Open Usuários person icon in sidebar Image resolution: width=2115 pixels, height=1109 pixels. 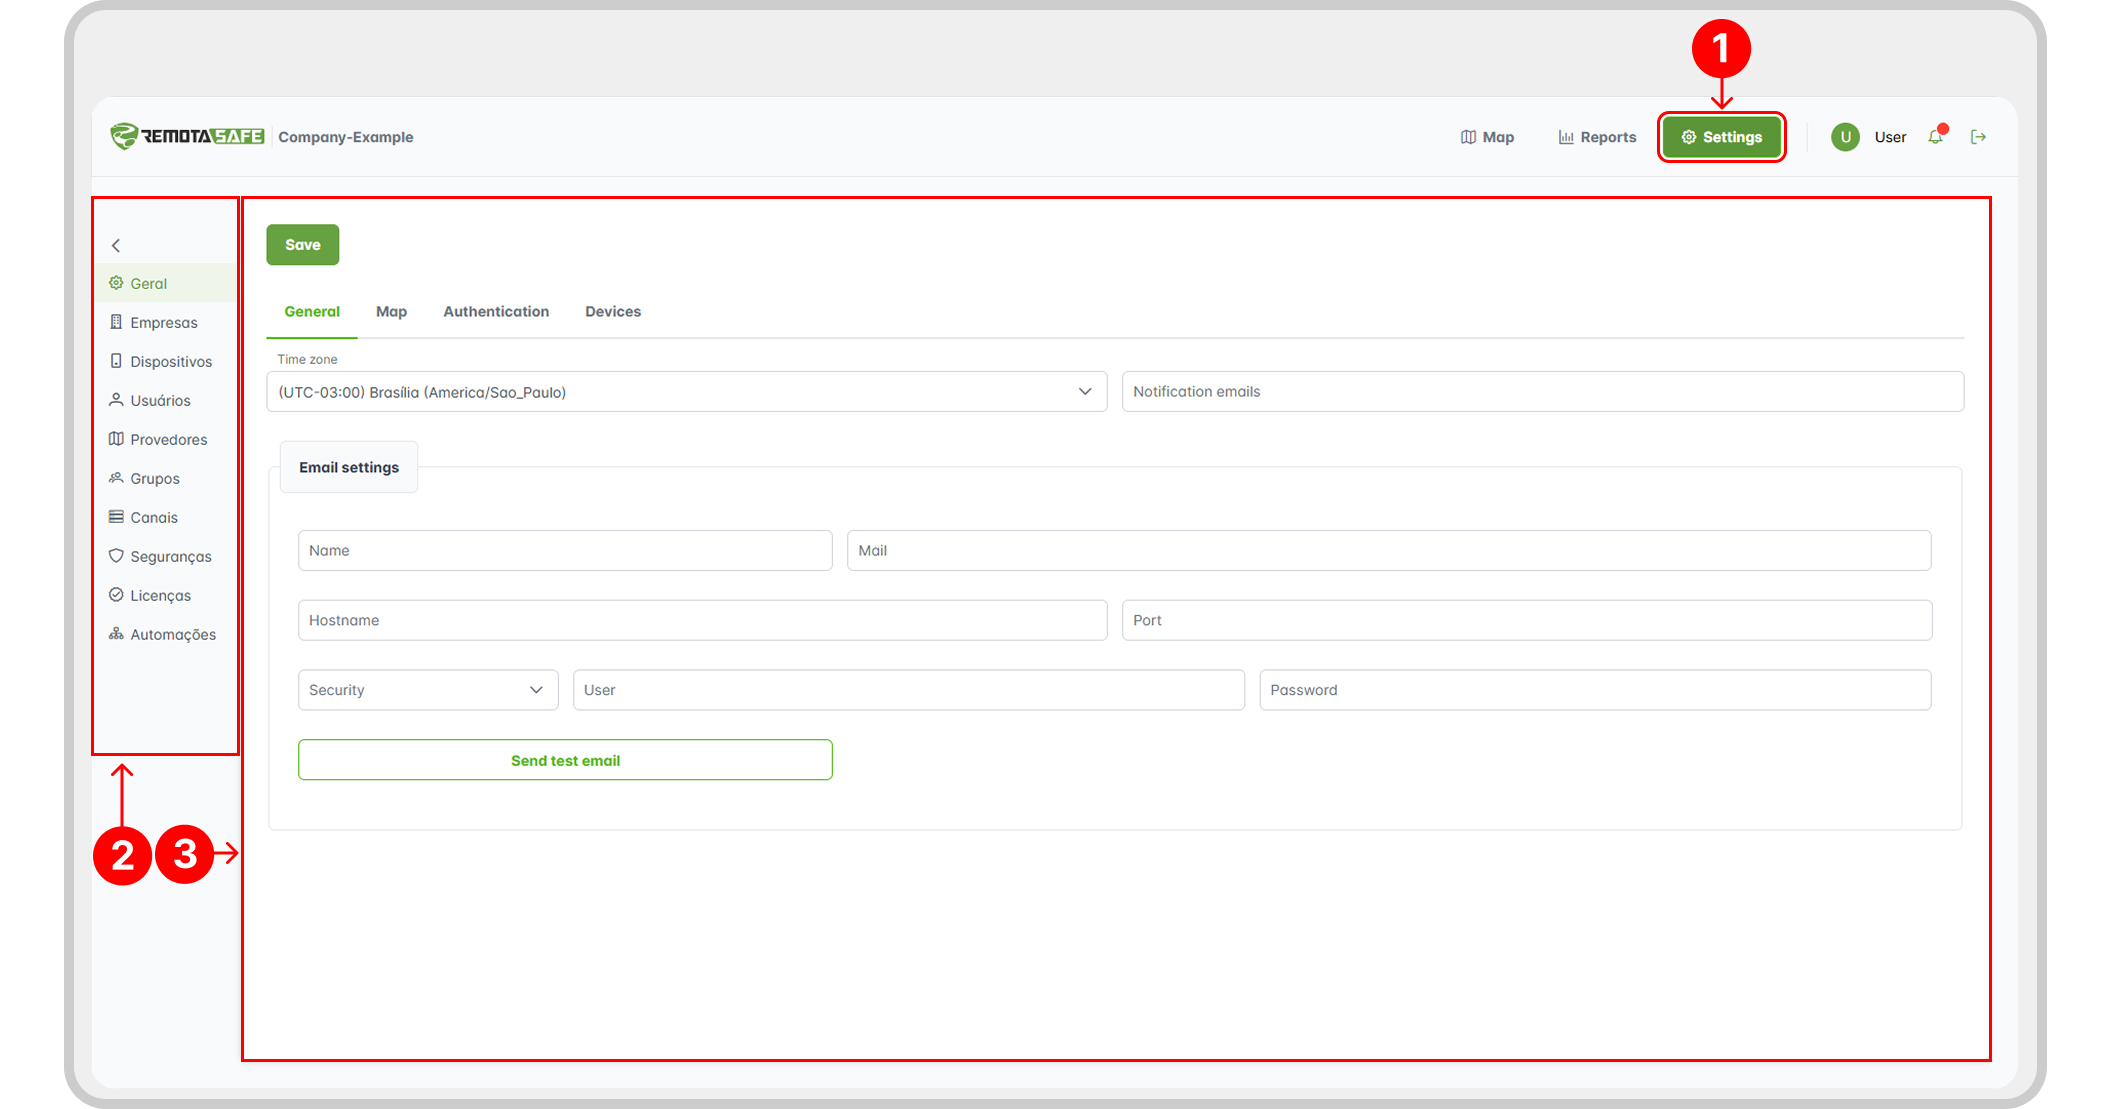point(116,400)
